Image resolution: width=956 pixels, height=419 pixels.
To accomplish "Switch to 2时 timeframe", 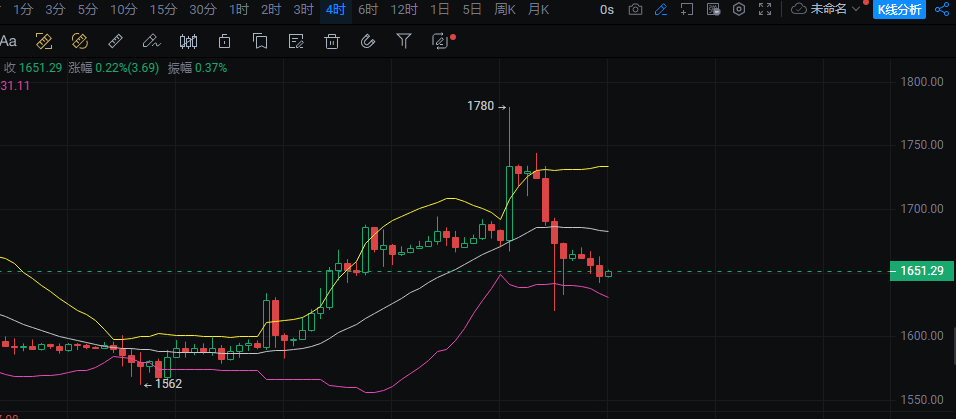I will click(271, 9).
